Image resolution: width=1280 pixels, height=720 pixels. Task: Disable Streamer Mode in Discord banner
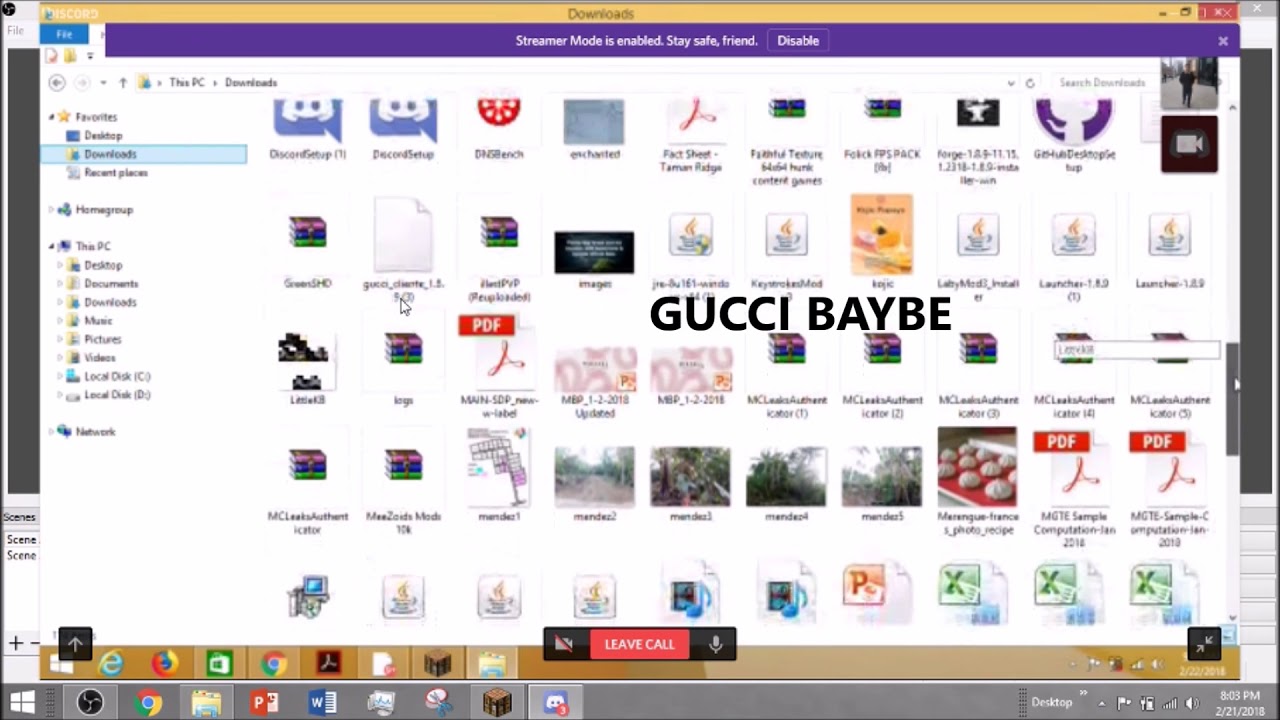pyautogui.click(x=798, y=41)
